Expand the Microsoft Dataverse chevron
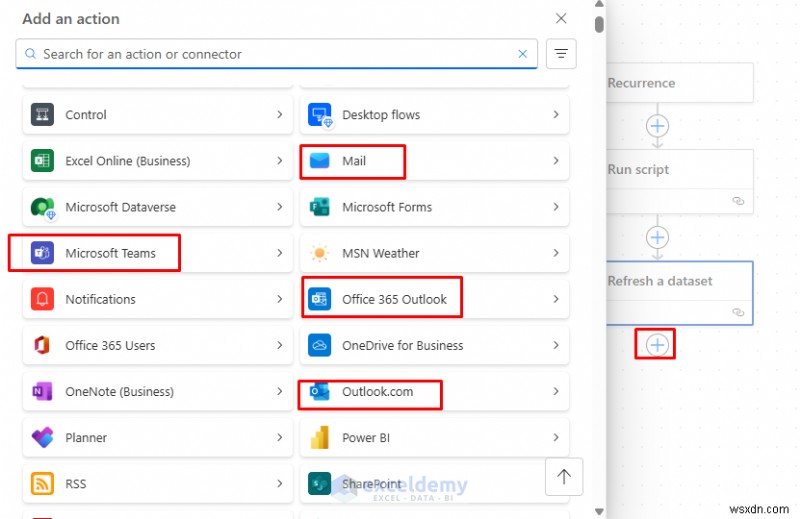This screenshot has width=800, height=519. [x=280, y=207]
